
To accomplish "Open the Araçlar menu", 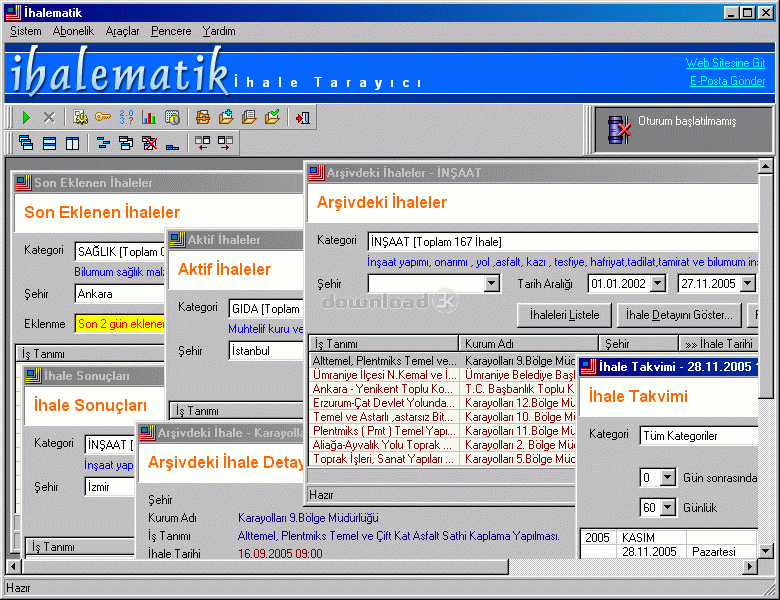I will coord(122,31).
